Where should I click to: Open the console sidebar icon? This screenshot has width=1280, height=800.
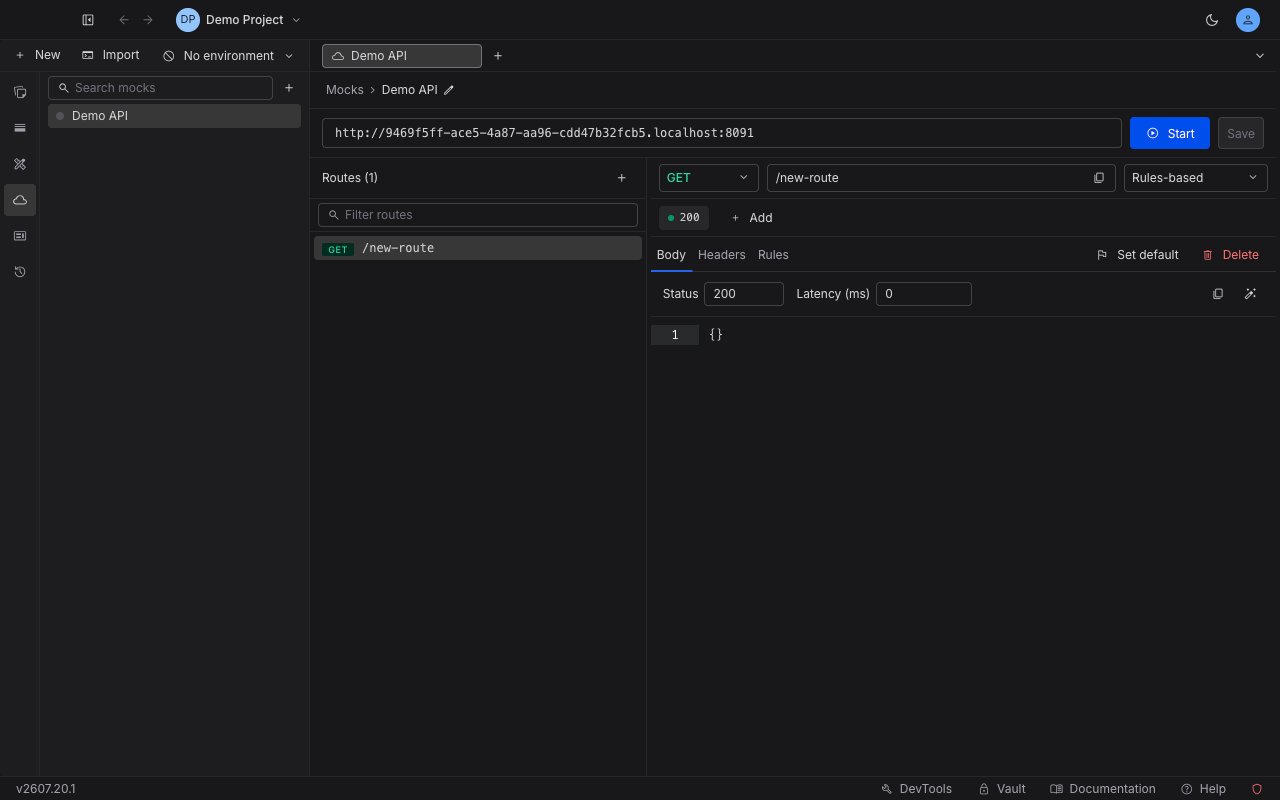click(x=20, y=236)
